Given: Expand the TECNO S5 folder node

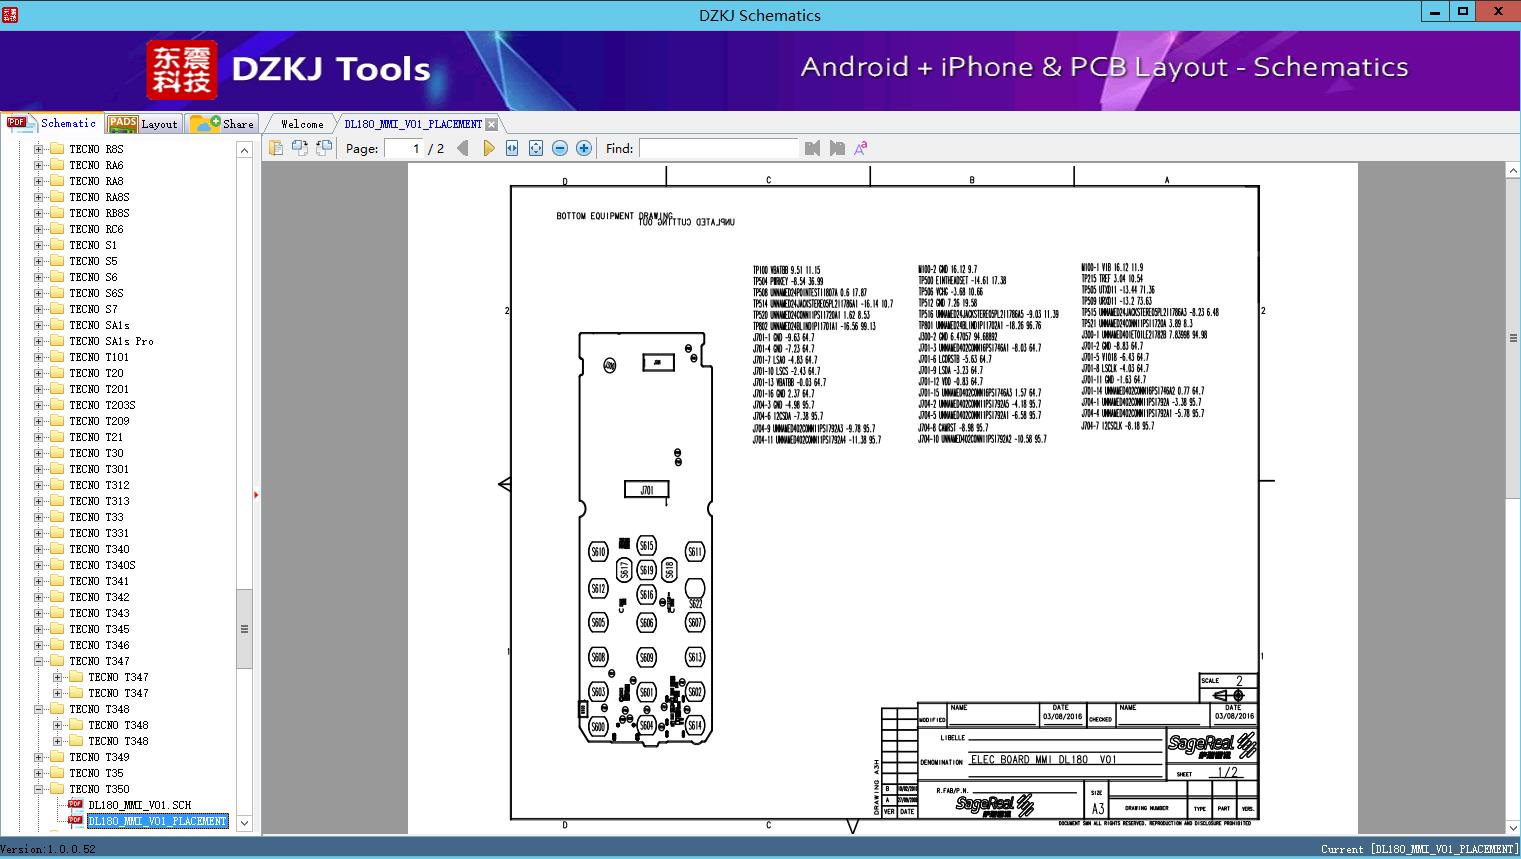Looking at the screenshot, I should 38,261.
